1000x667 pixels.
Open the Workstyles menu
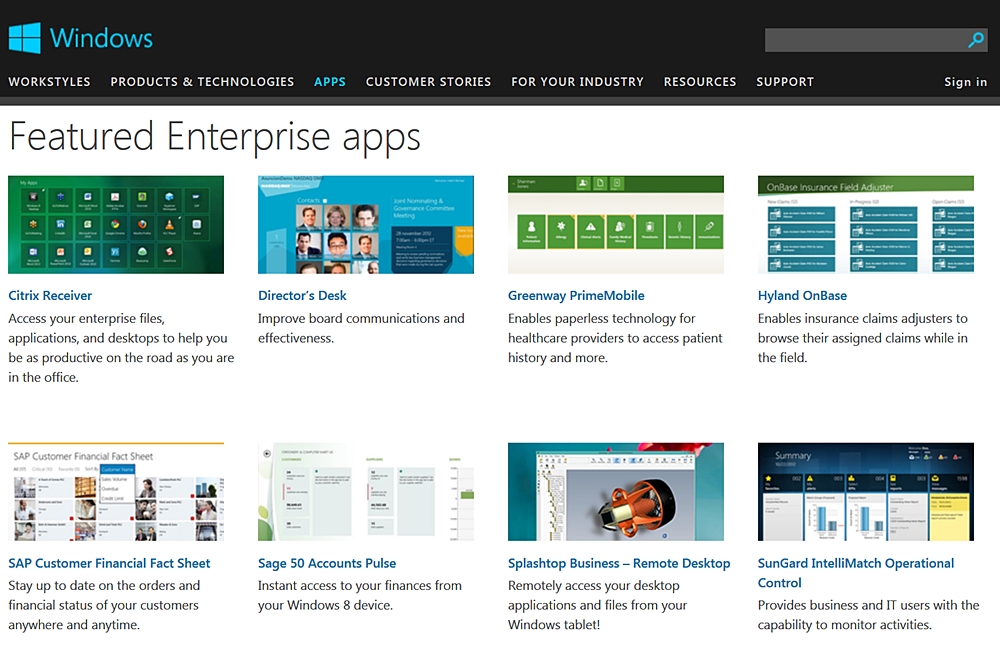tap(49, 82)
